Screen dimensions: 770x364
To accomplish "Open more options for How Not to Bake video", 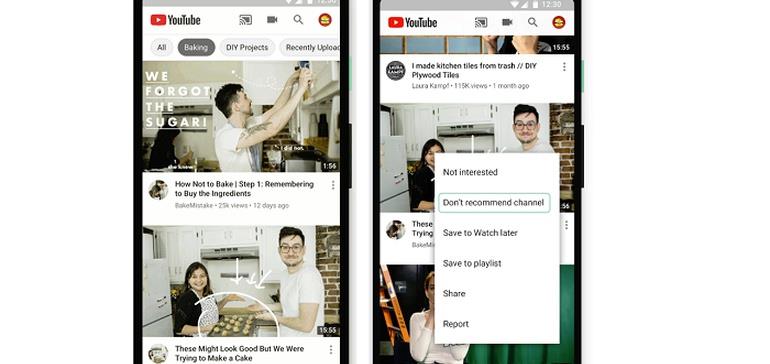I will click(x=333, y=185).
